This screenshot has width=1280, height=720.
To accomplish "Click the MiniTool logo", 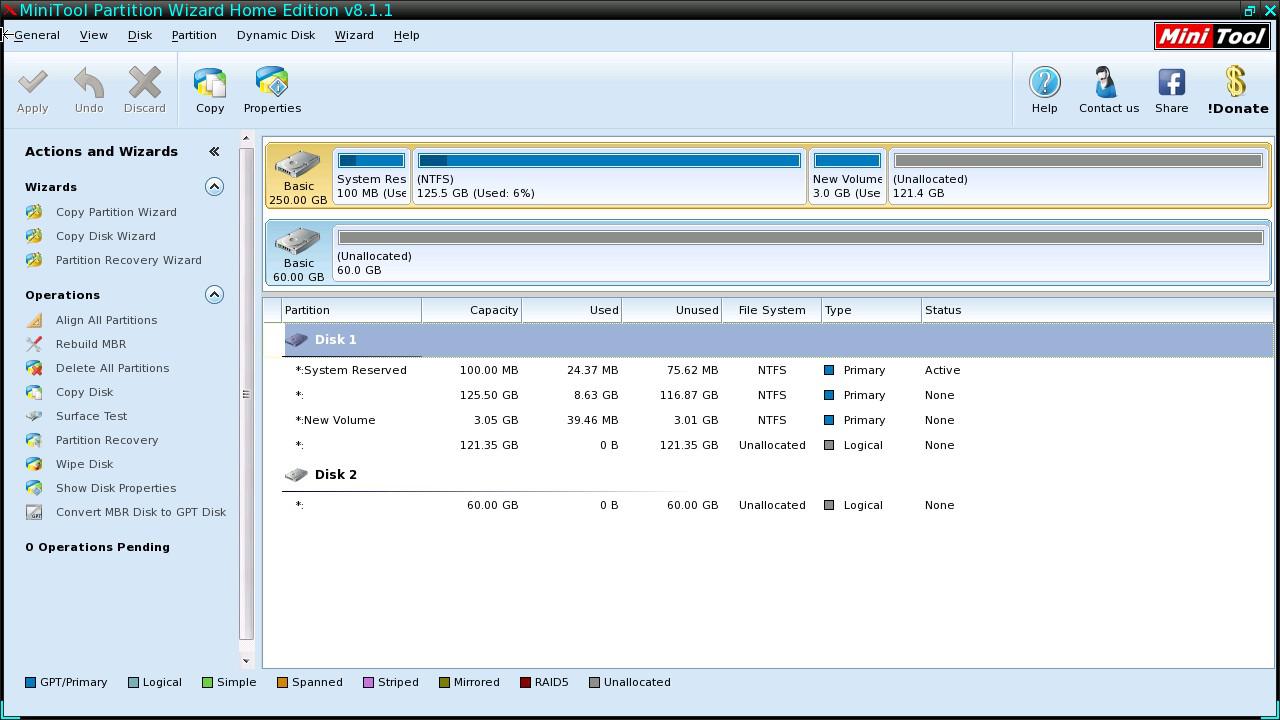I will (x=1212, y=36).
